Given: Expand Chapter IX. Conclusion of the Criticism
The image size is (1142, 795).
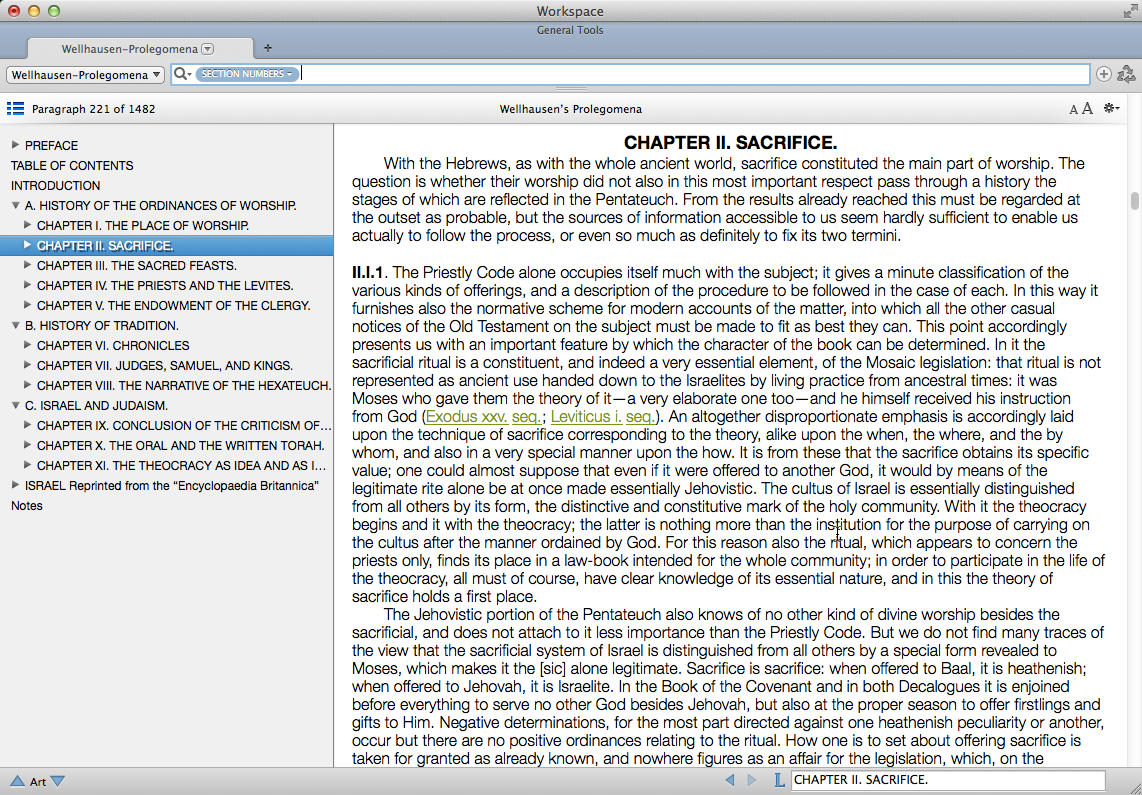Looking at the screenshot, I should (x=28, y=425).
